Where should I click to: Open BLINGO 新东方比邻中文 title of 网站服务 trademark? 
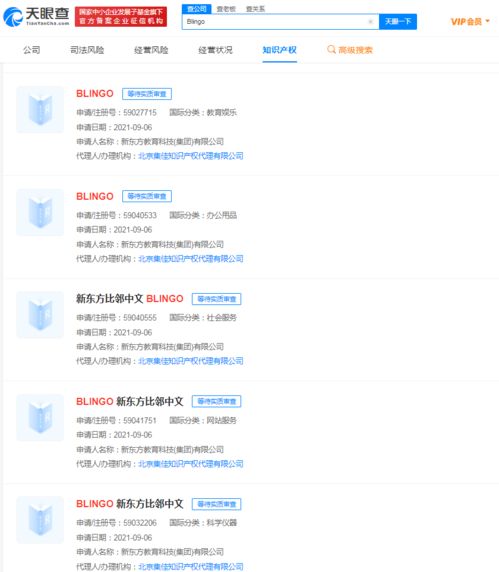tap(130, 401)
